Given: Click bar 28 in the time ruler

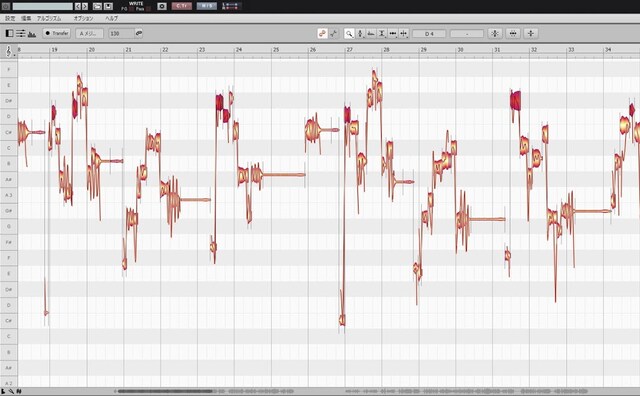Looking at the screenshot, I should coord(386,49).
